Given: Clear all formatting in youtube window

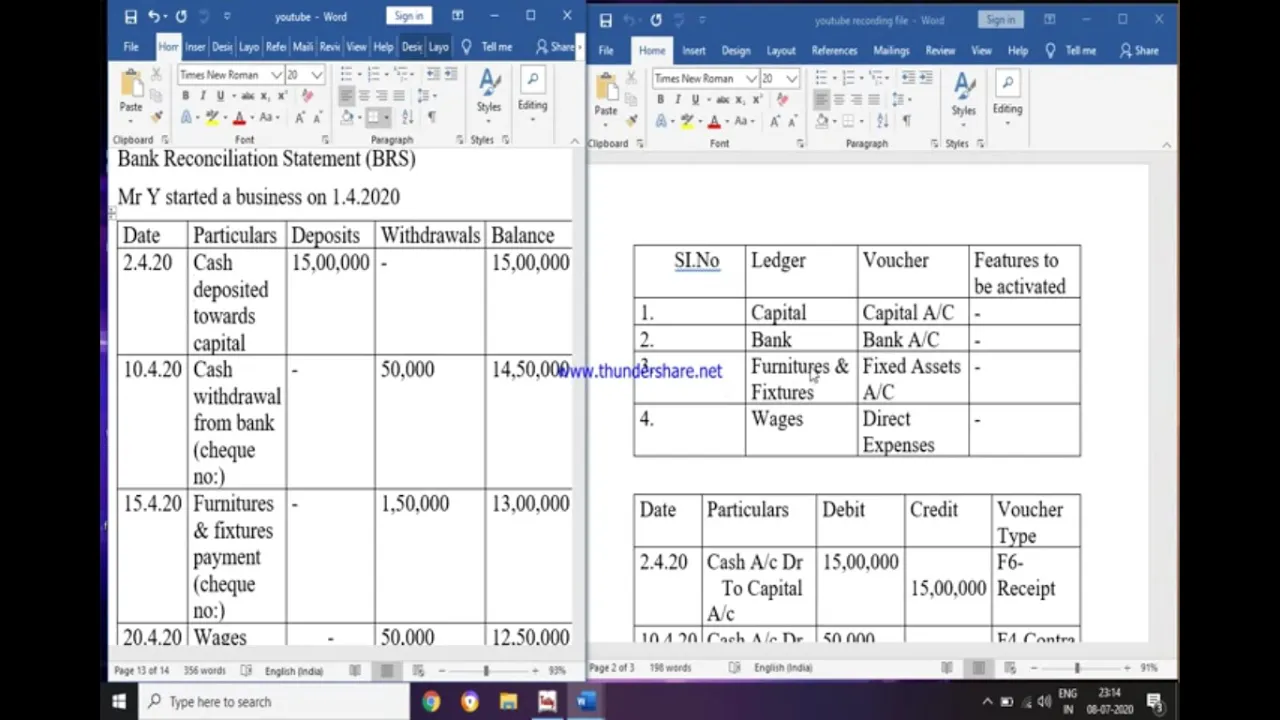Looking at the screenshot, I should [x=307, y=96].
